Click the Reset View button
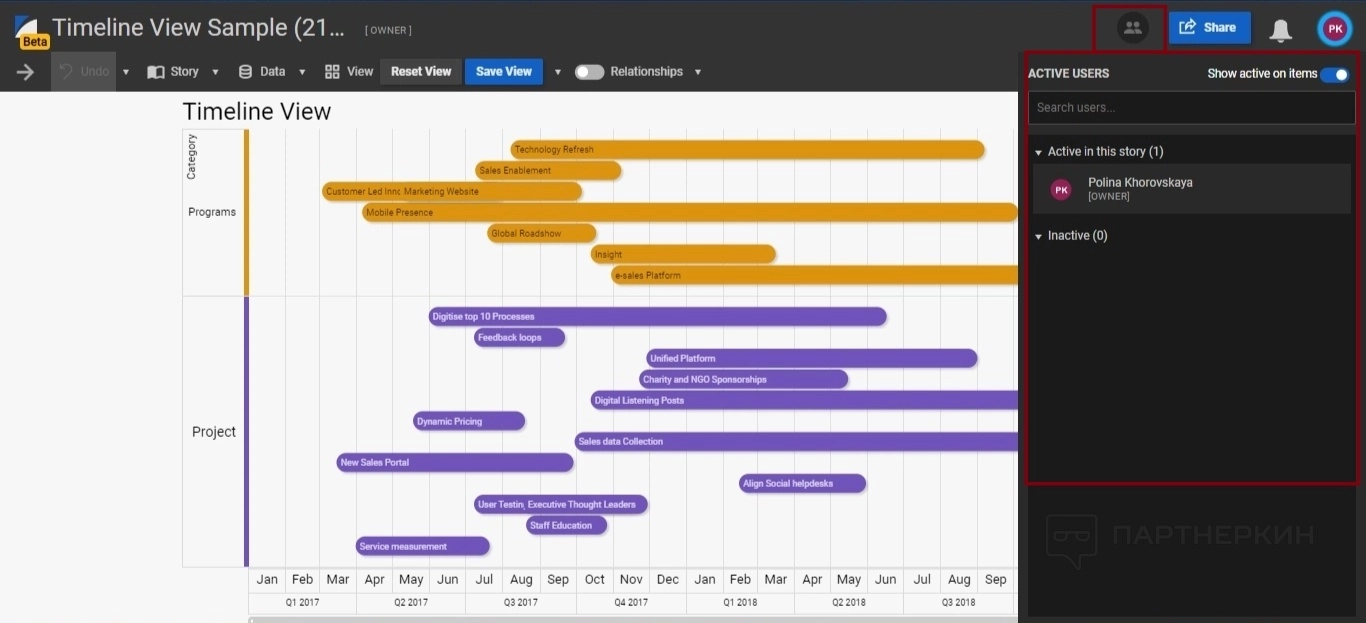This screenshot has width=1366, height=623. point(421,72)
